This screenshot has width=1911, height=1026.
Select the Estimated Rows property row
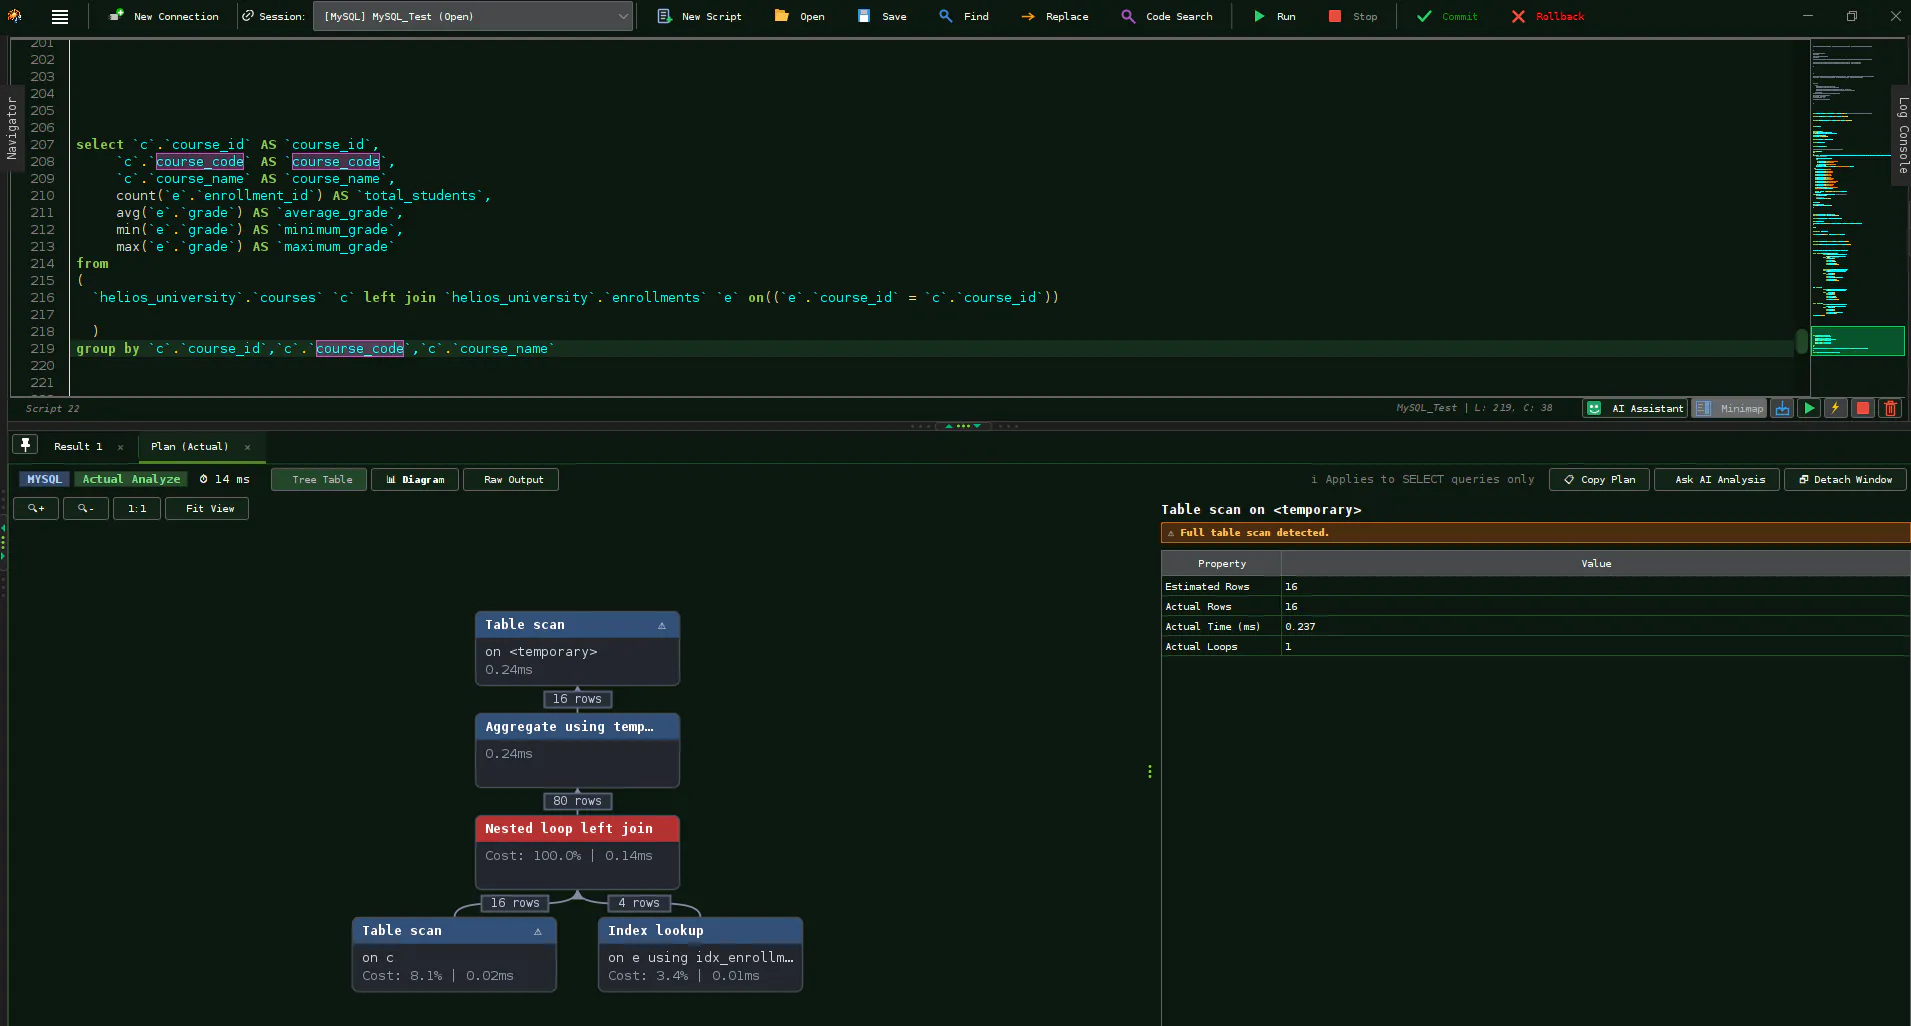point(1536,586)
